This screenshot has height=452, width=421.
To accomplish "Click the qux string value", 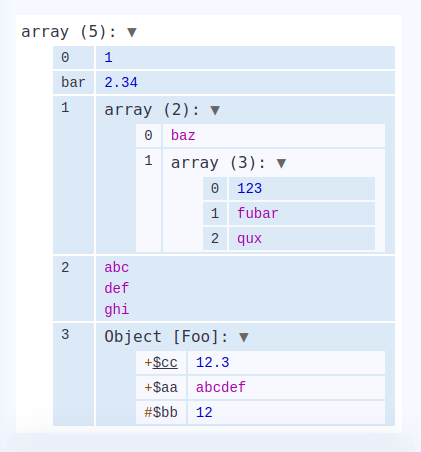I will pyautogui.click(x=249, y=239).
